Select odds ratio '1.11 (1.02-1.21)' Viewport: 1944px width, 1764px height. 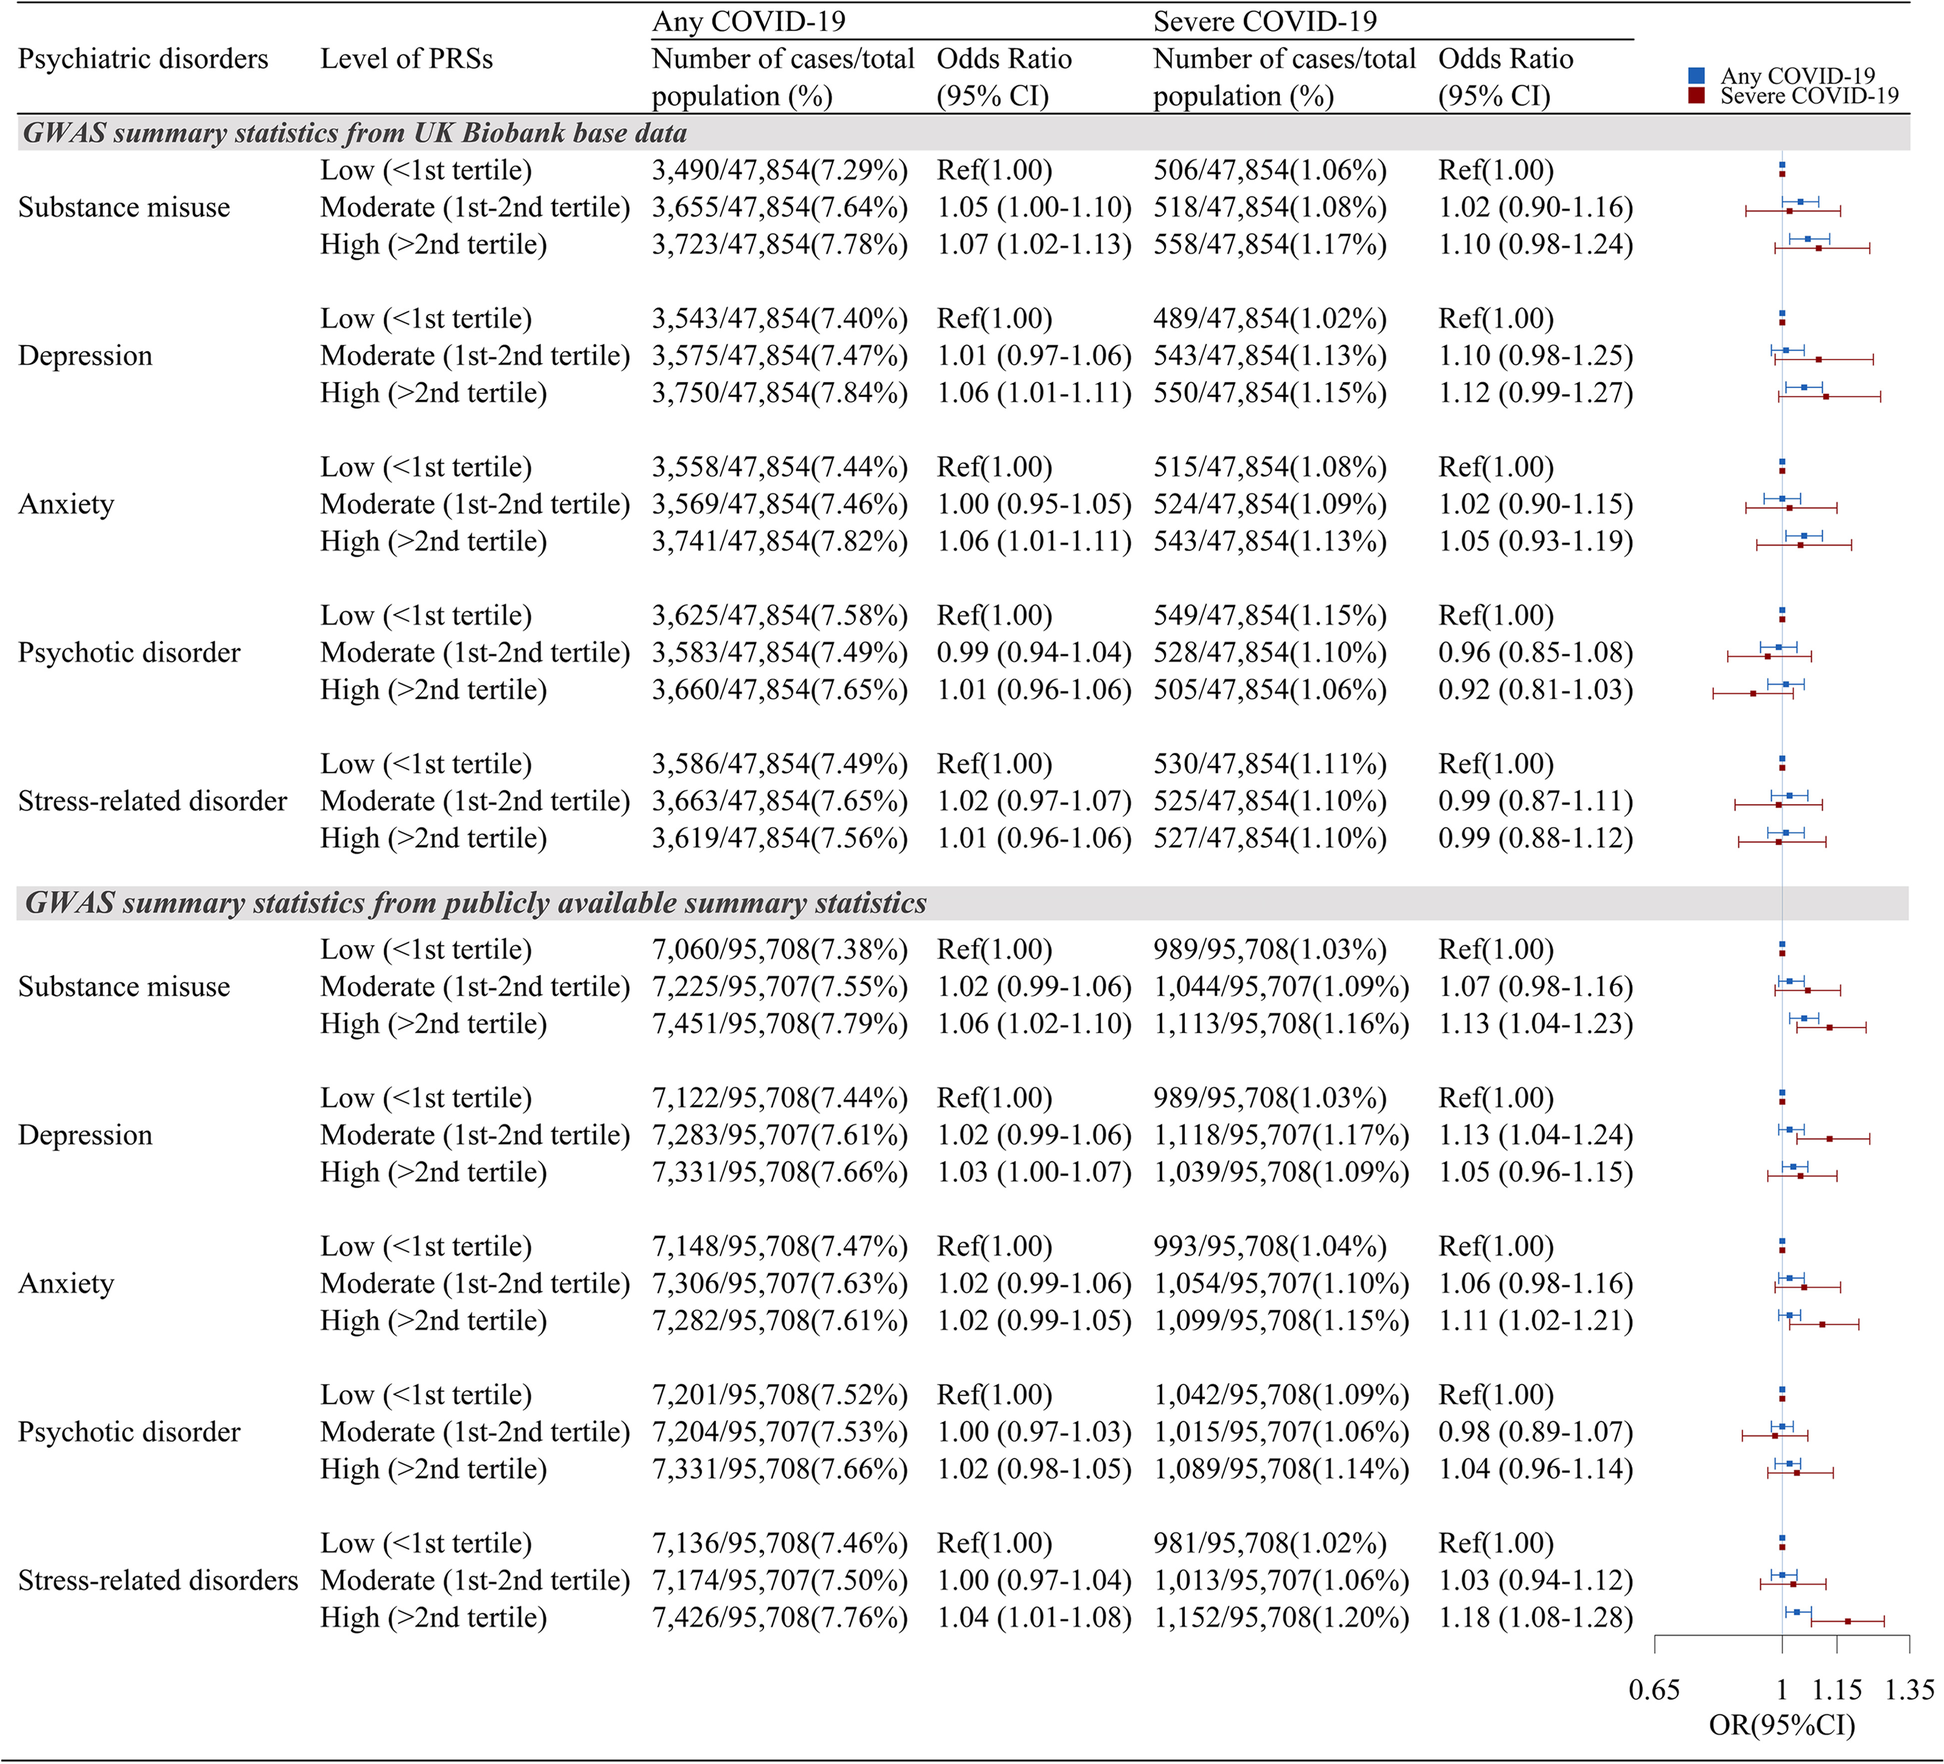(1536, 1321)
